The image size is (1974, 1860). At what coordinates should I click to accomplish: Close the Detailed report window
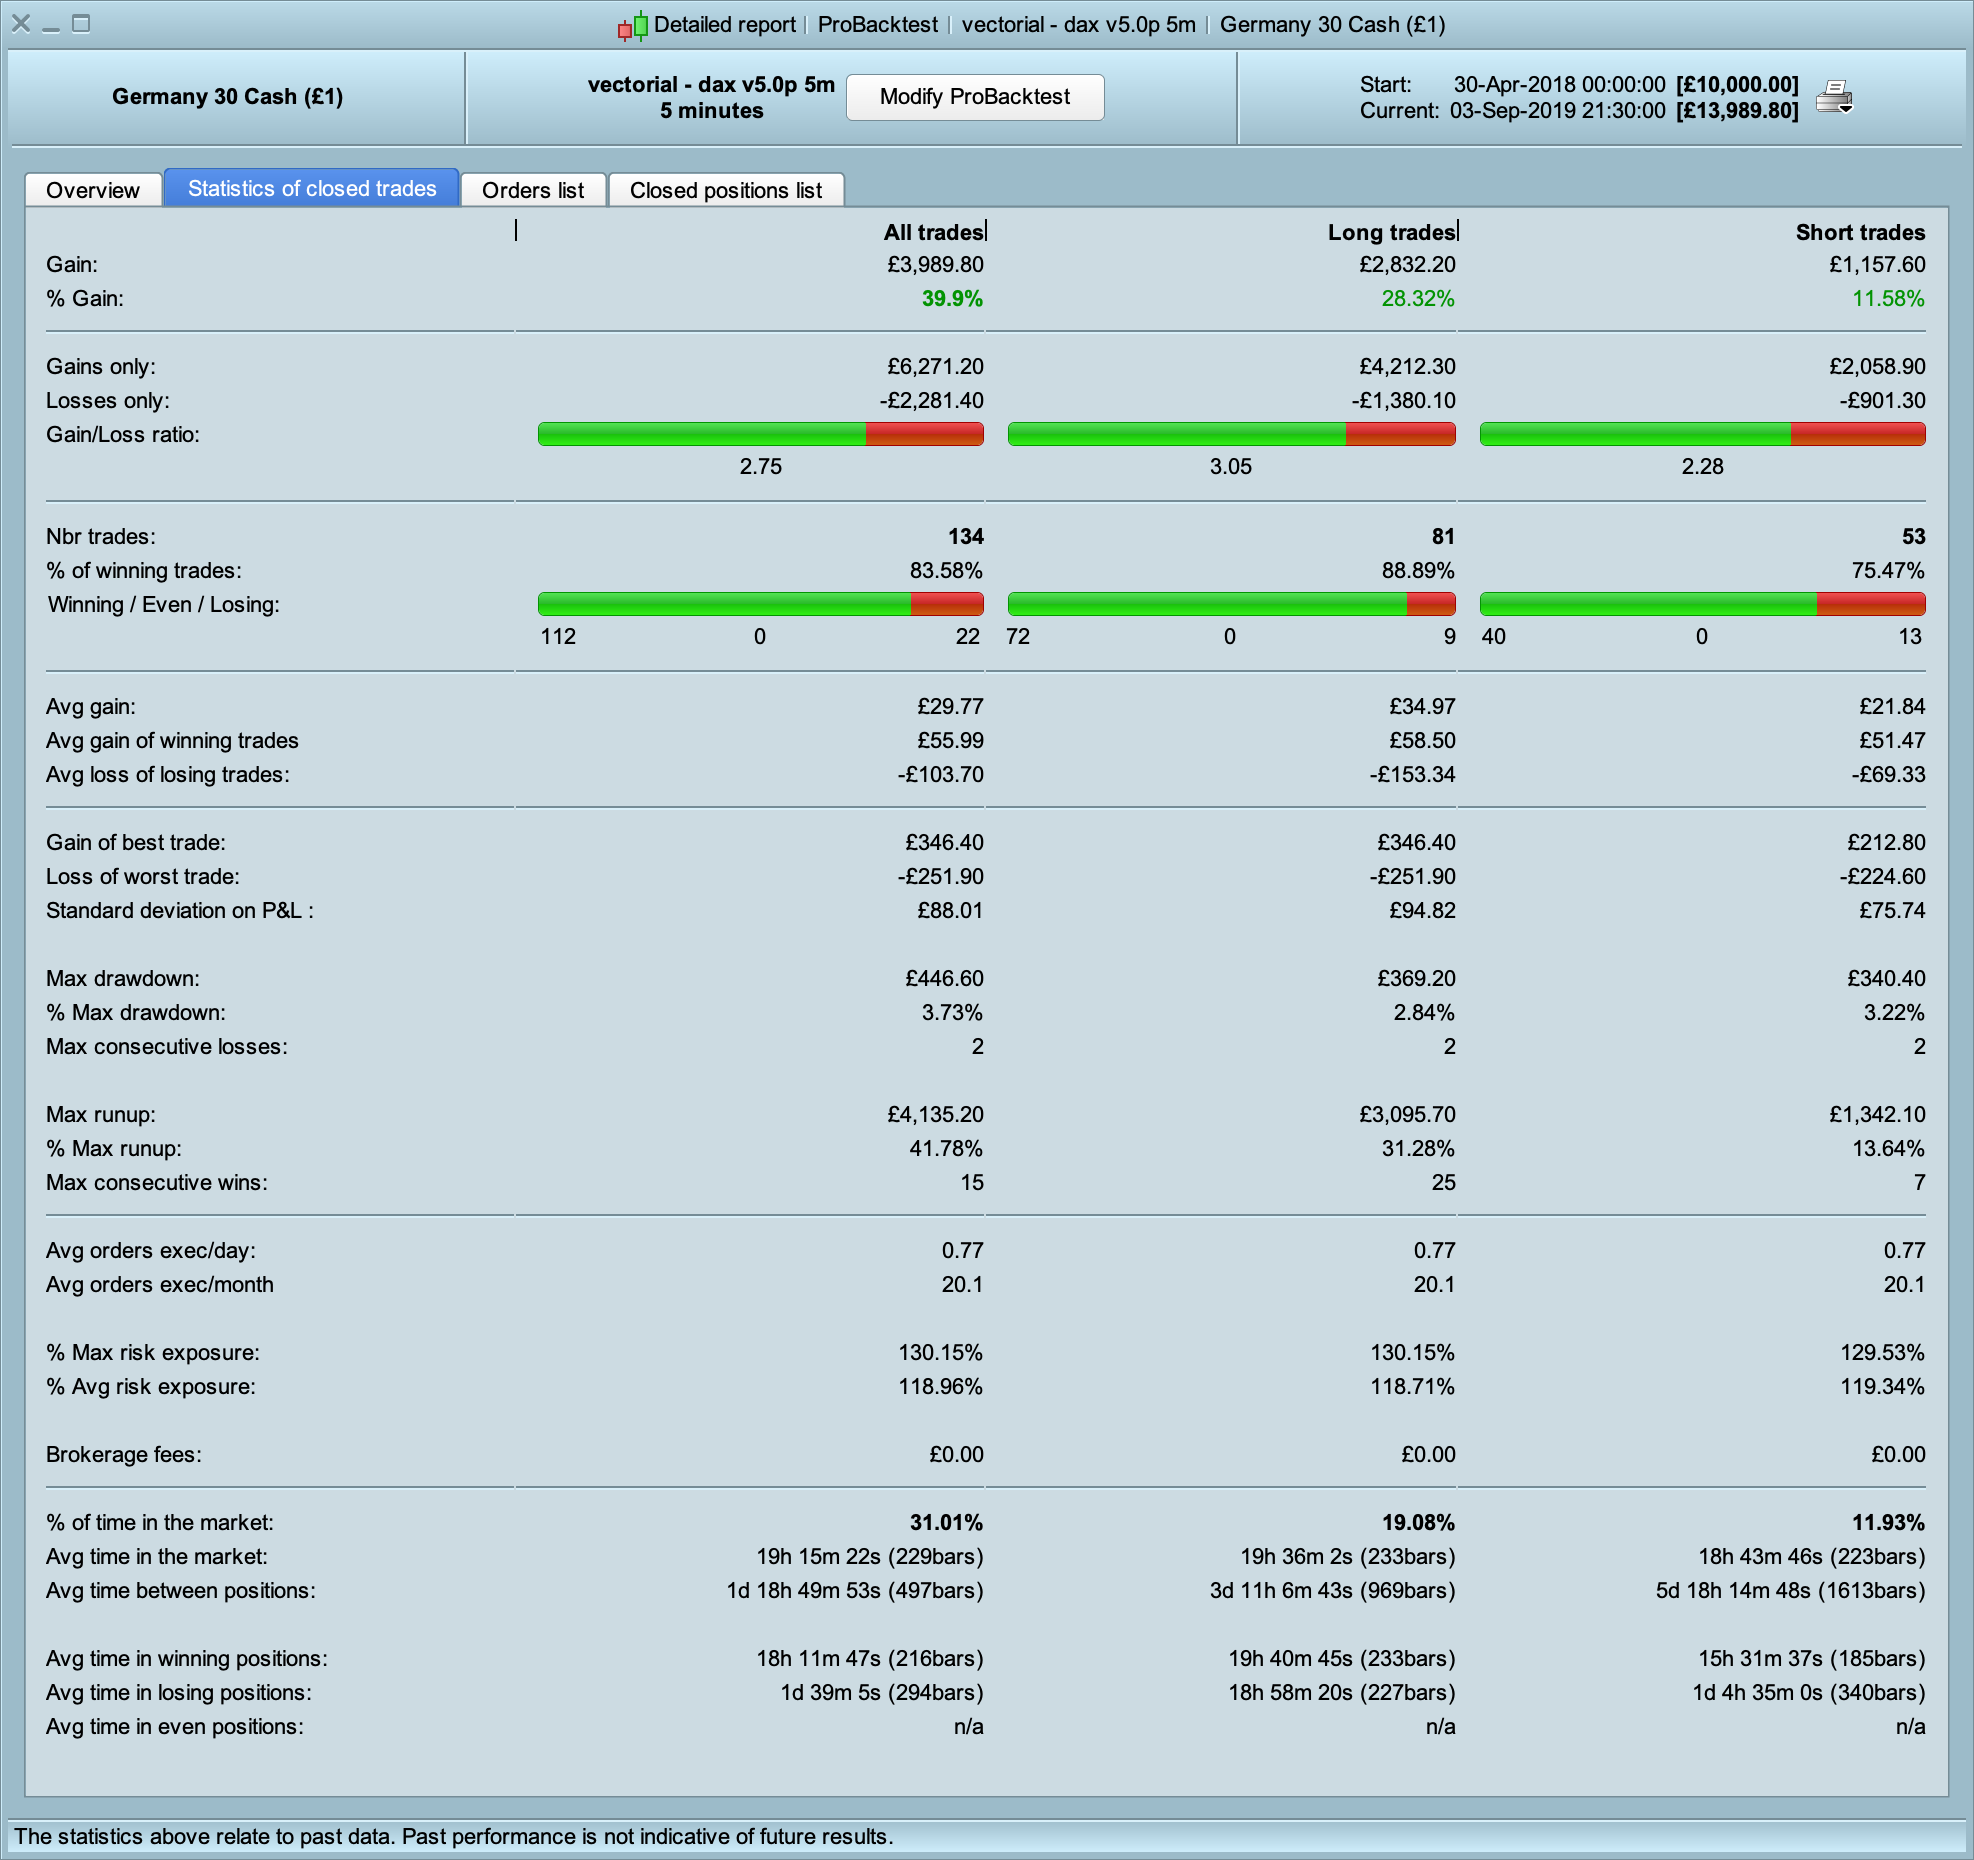tap(21, 24)
